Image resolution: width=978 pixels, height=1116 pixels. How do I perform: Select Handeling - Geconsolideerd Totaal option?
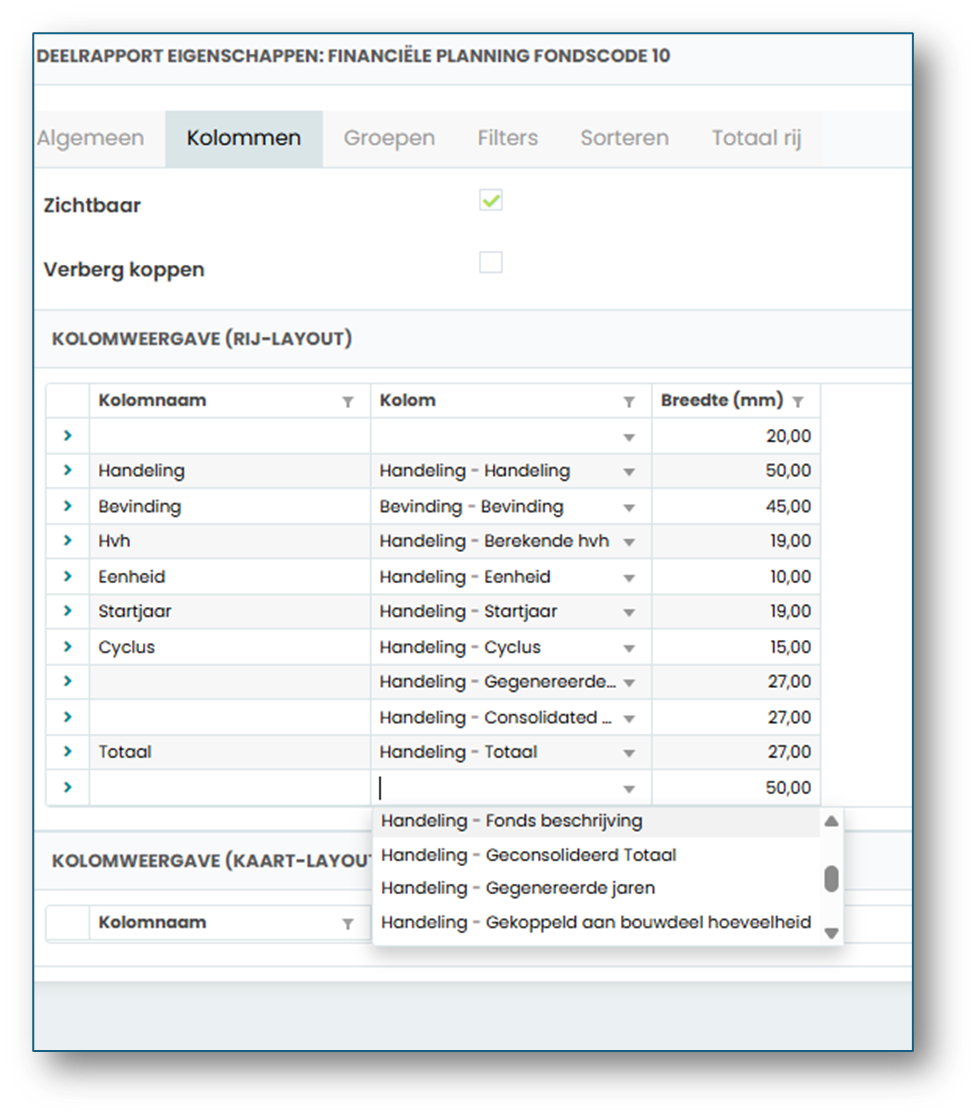pyautogui.click(x=596, y=855)
